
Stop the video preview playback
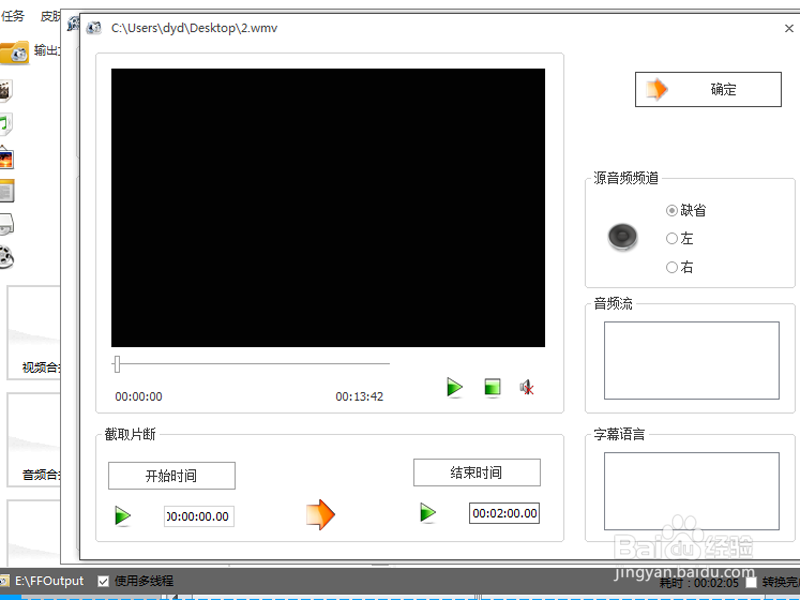[492, 387]
